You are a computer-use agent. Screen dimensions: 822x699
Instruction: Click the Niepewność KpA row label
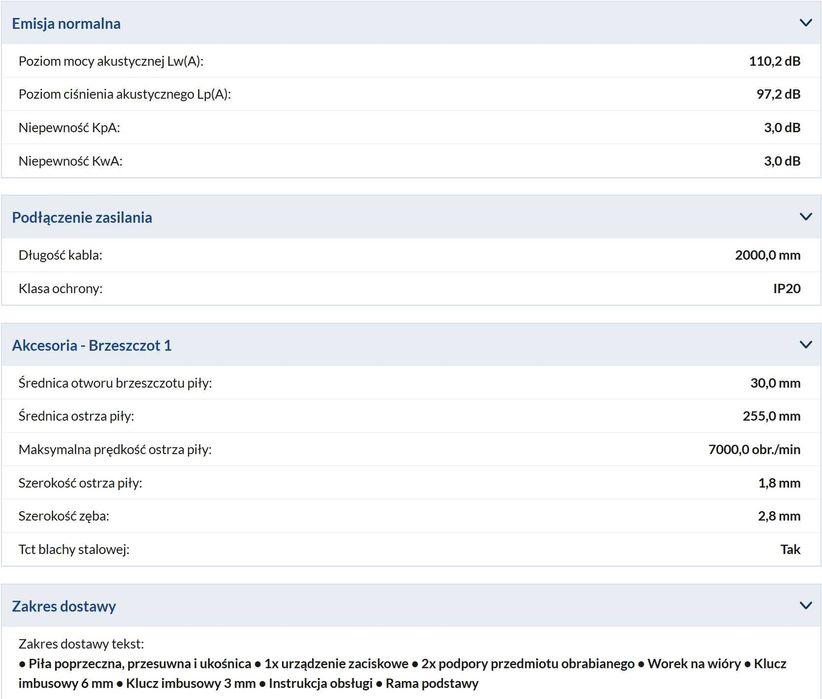click(69, 127)
